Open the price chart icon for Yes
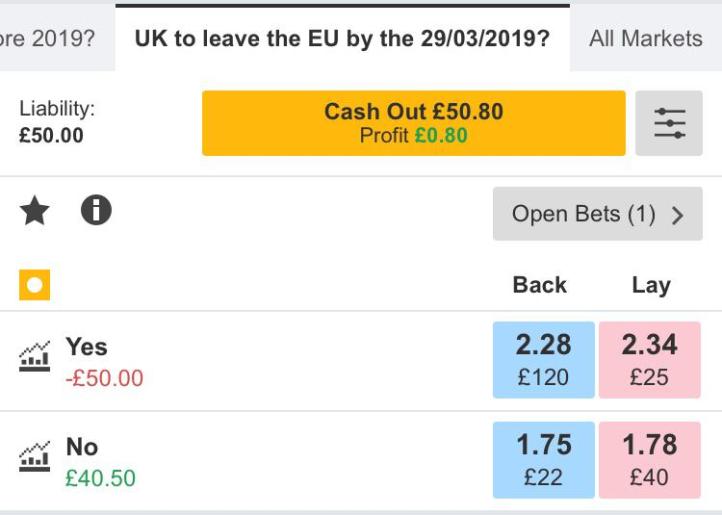 (x=35, y=356)
